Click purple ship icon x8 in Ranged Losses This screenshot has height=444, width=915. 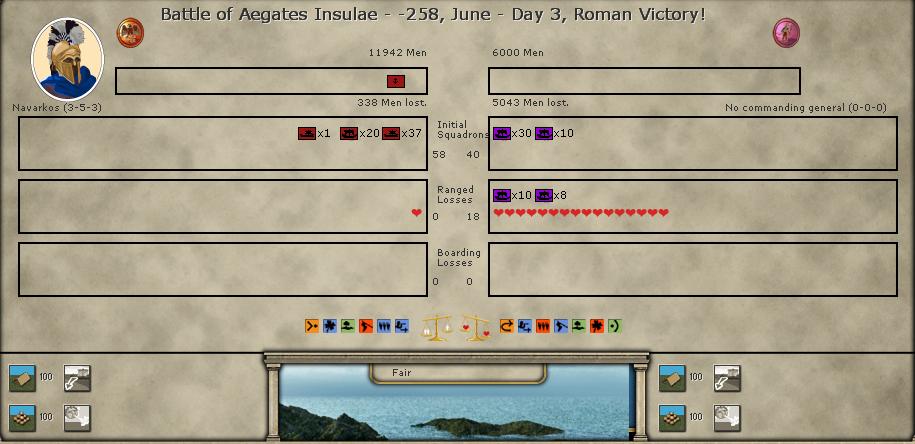[544, 196]
